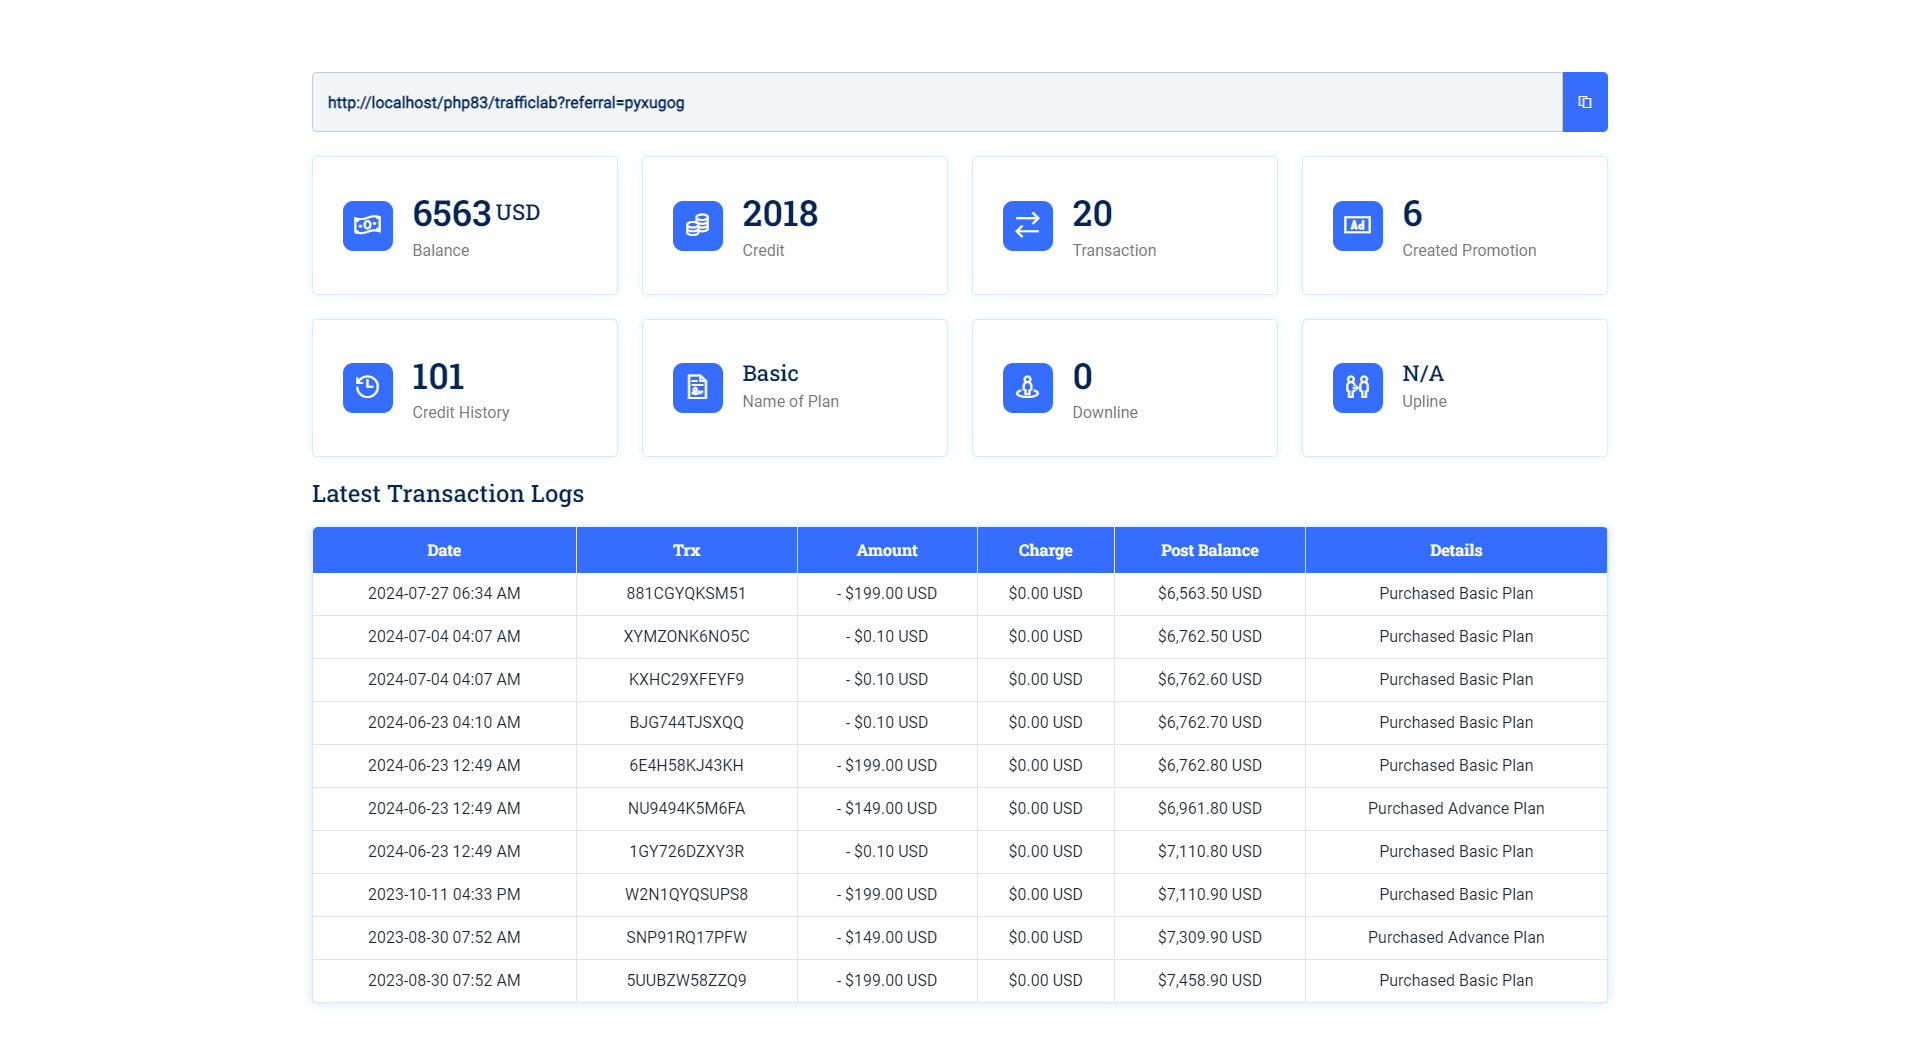Click the Basic plan name
Screen dimensions: 1920x1054
point(770,374)
